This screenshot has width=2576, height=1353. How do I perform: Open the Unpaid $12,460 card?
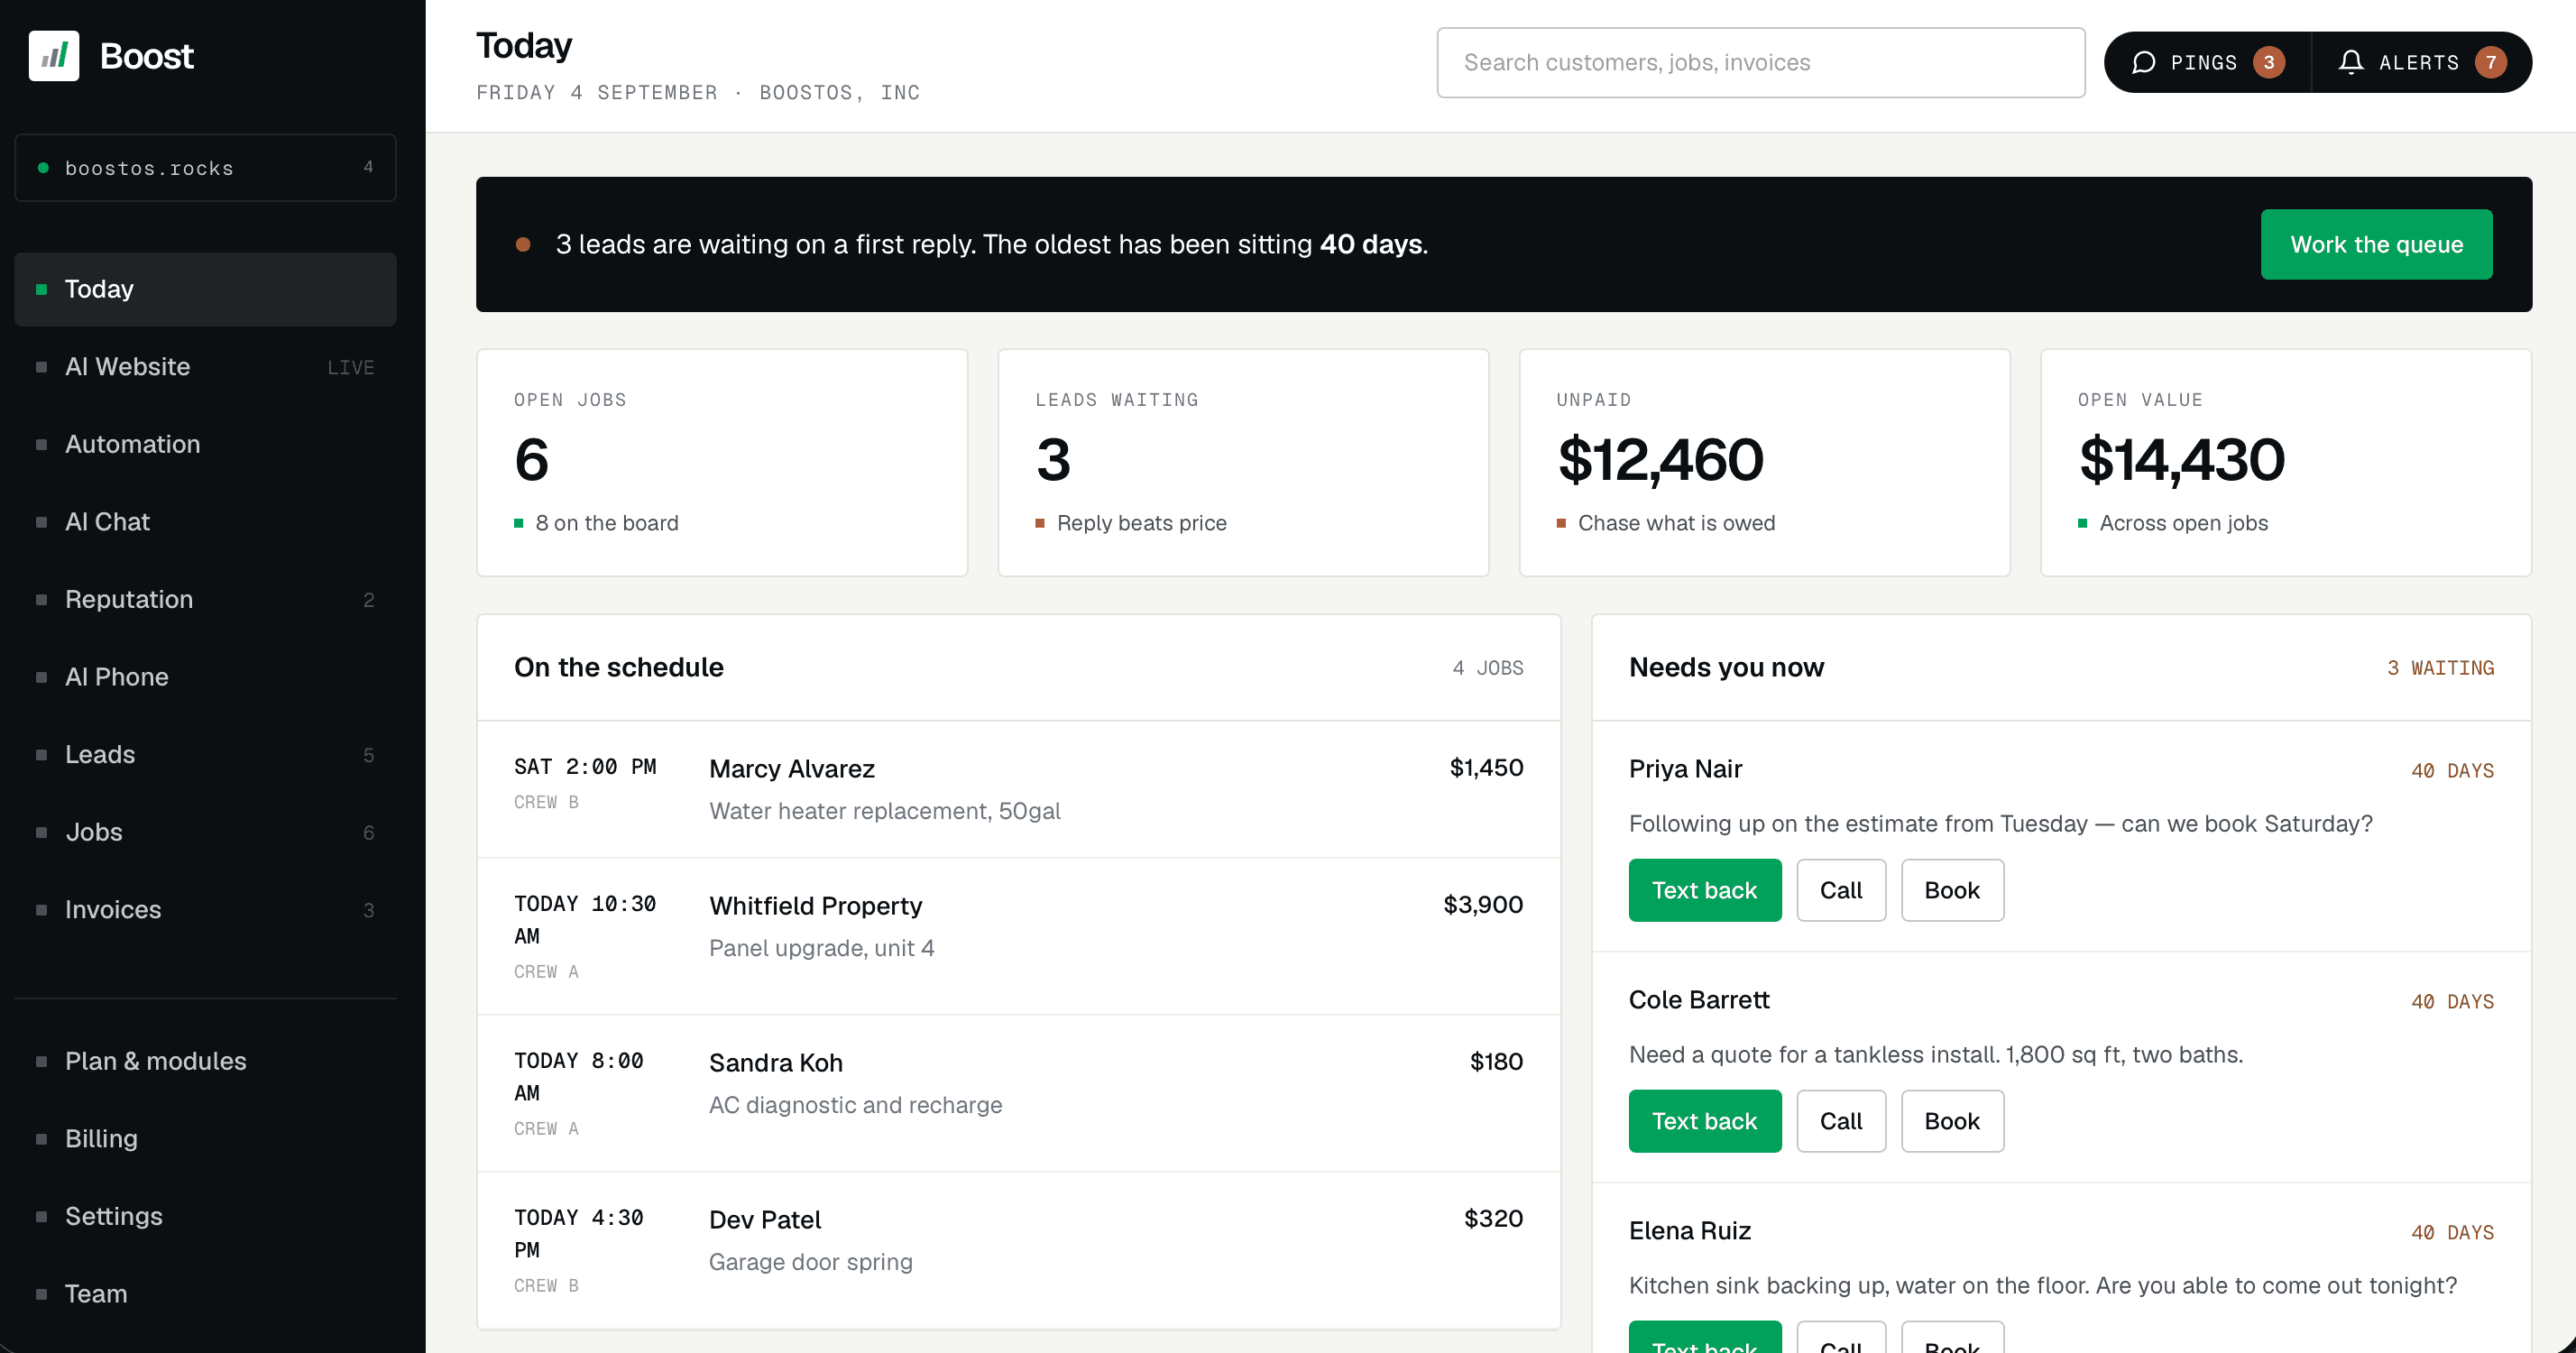1764,462
